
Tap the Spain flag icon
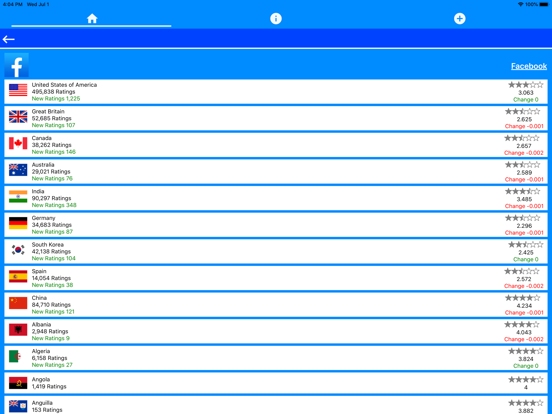point(18,276)
